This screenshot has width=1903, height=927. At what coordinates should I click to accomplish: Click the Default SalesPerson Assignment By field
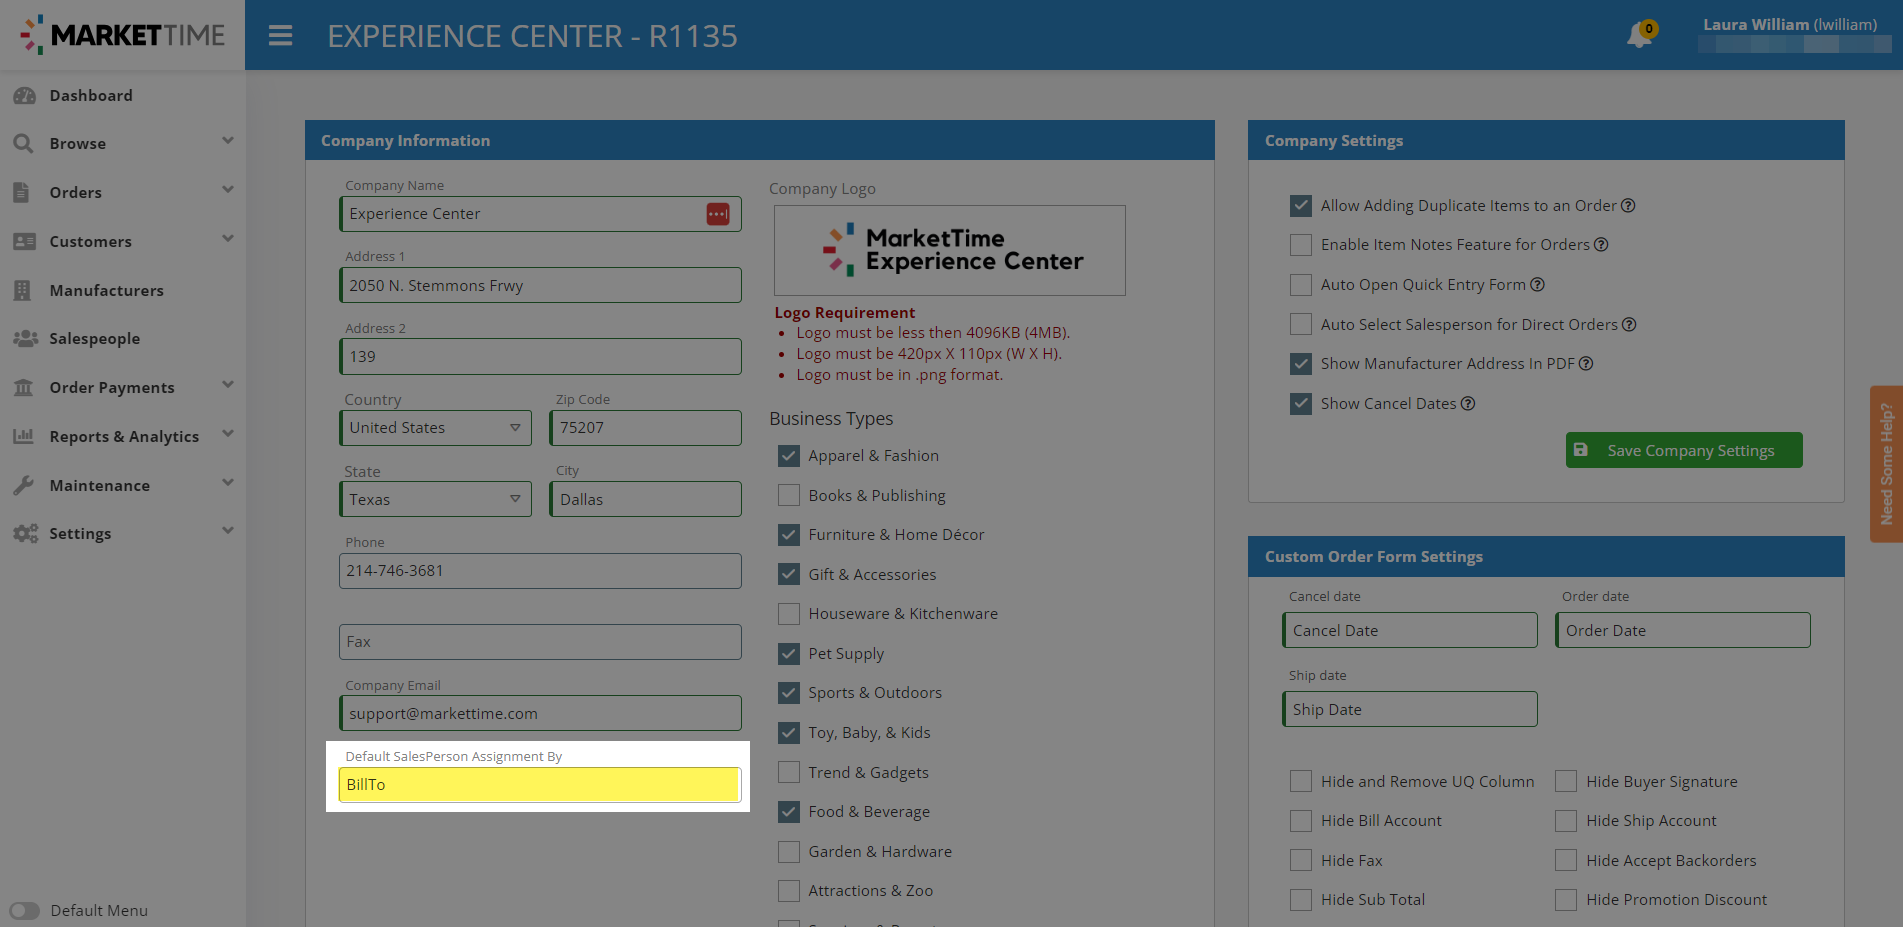[x=539, y=785]
